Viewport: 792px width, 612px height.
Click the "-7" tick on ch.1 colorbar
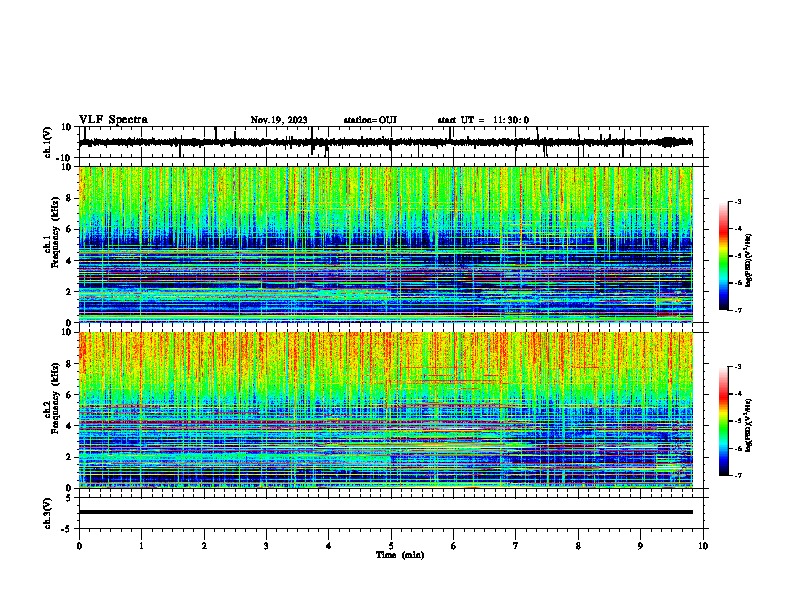737,310
